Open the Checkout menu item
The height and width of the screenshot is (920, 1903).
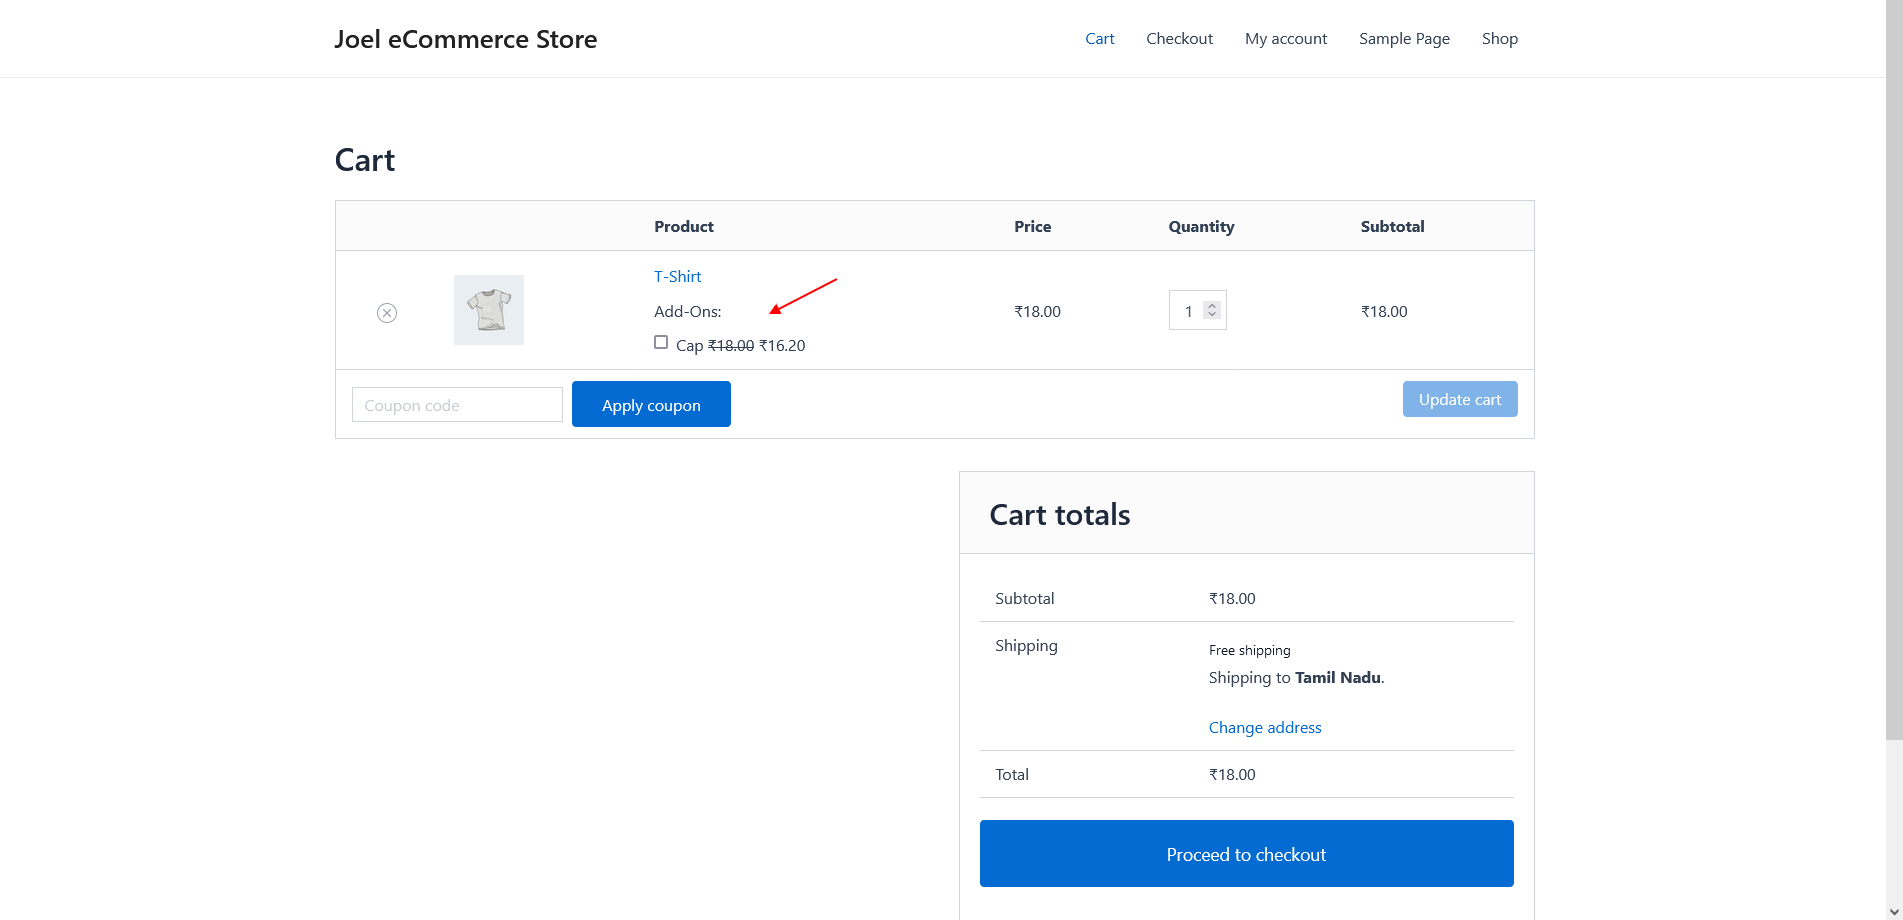[1179, 39]
